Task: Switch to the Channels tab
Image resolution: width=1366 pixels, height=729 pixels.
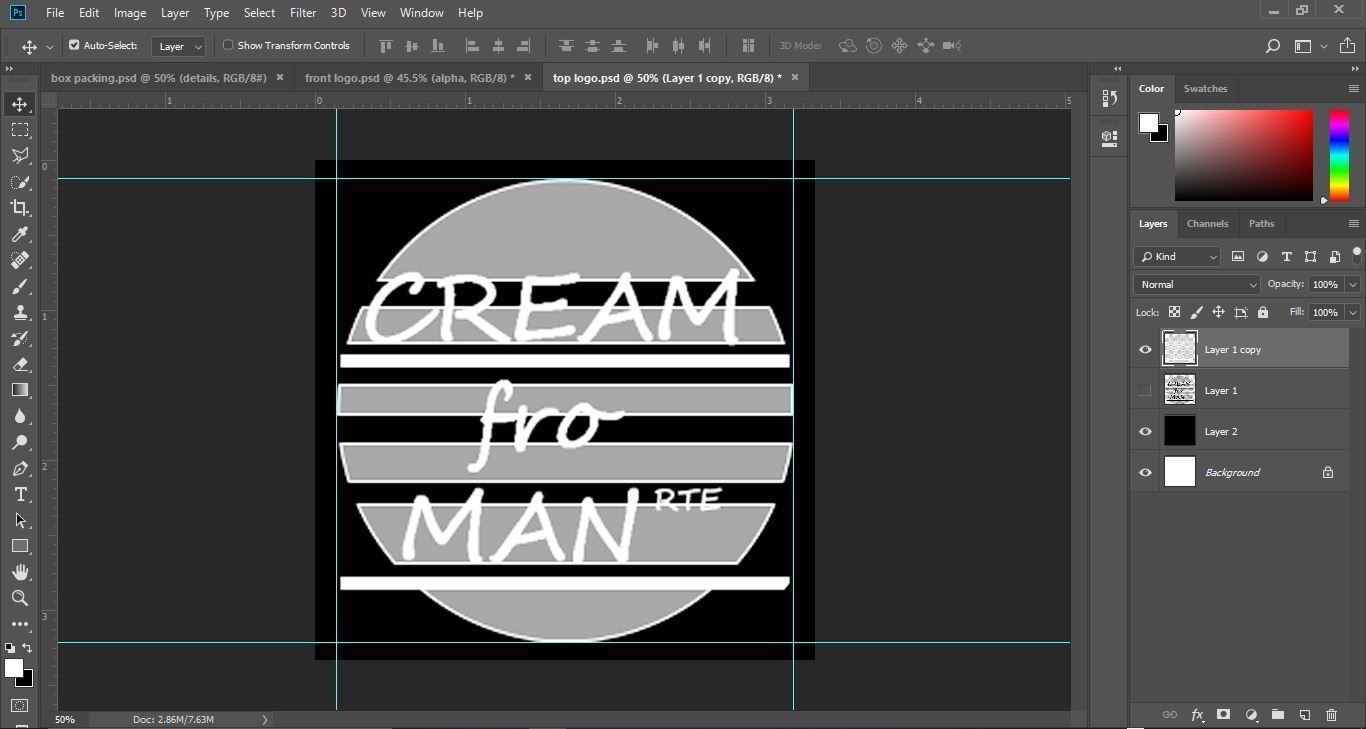Action: [1207, 224]
